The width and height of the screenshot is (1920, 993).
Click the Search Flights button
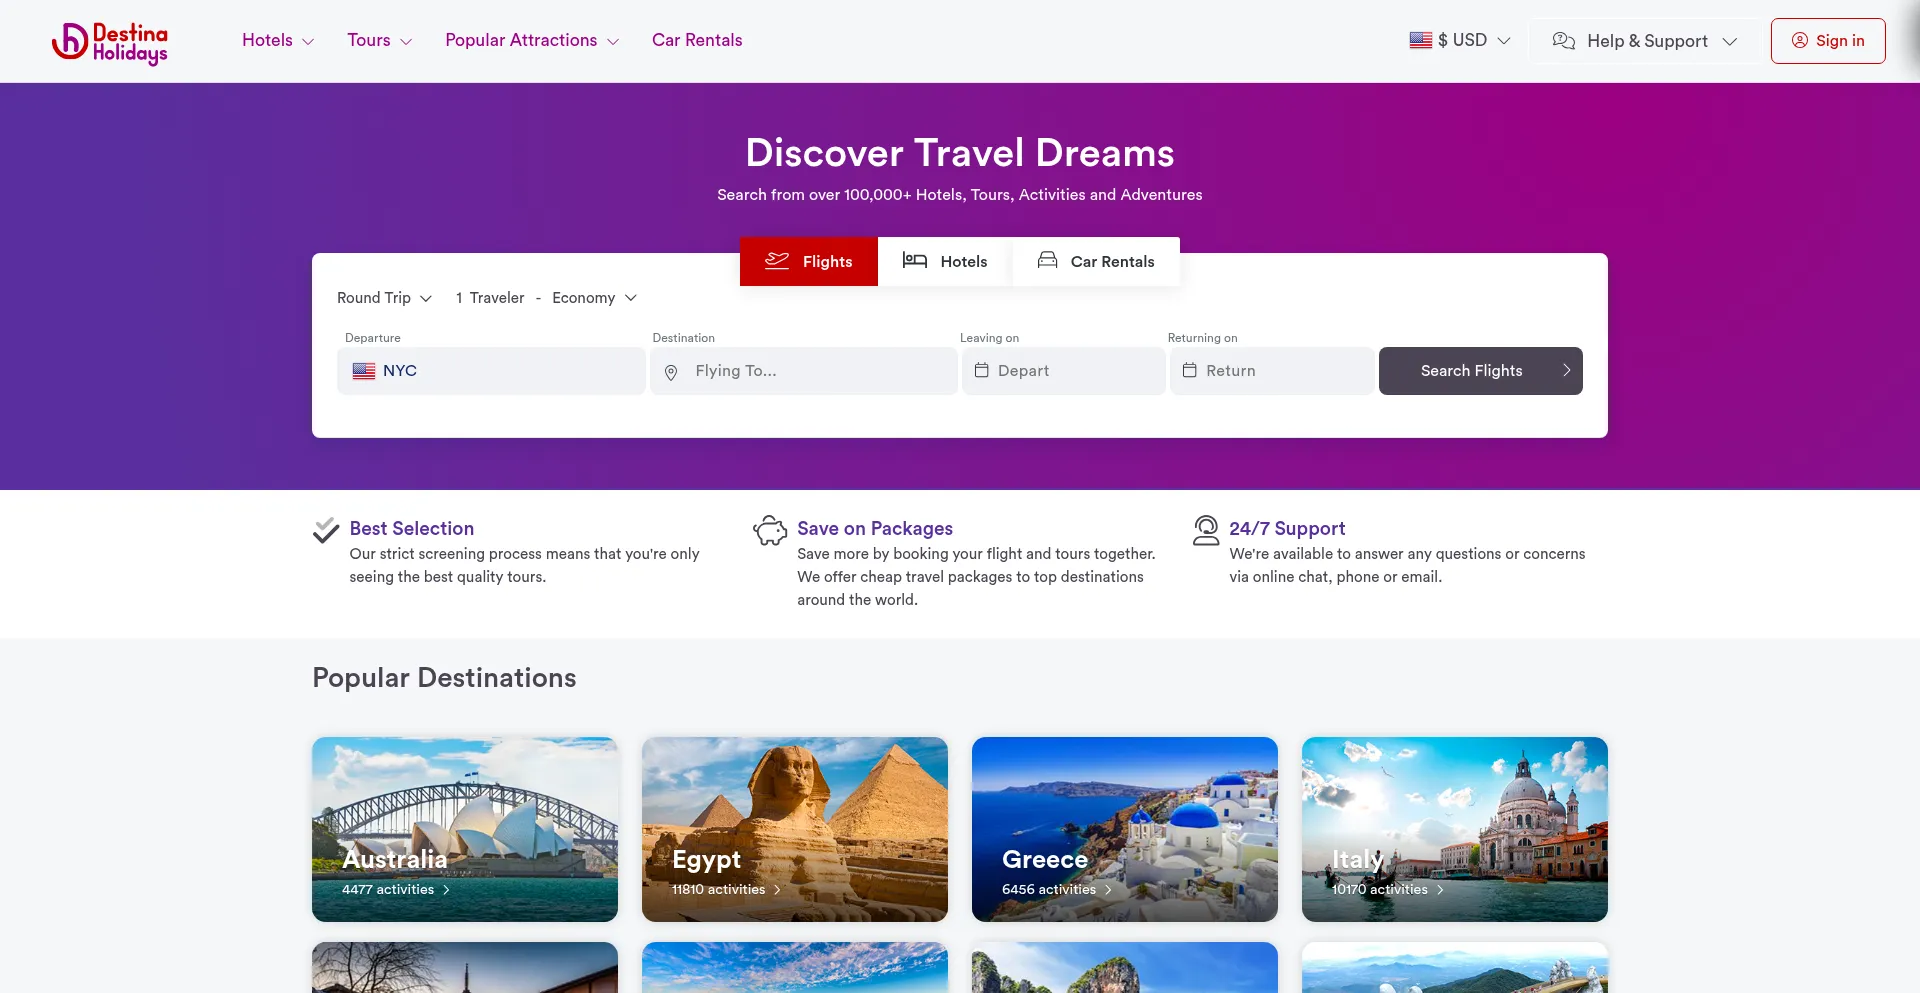pyautogui.click(x=1481, y=371)
